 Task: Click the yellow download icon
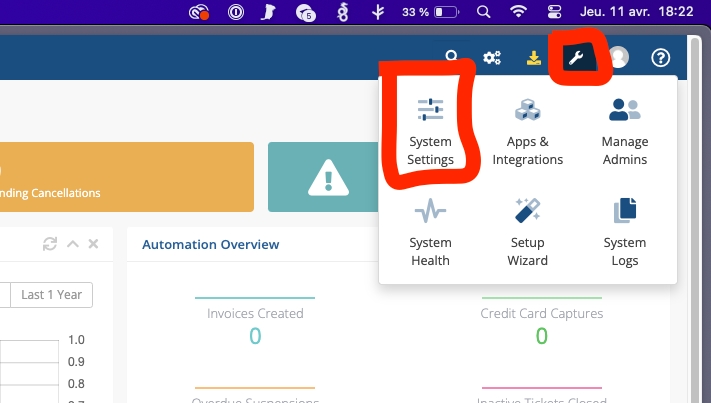tap(534, 58)
